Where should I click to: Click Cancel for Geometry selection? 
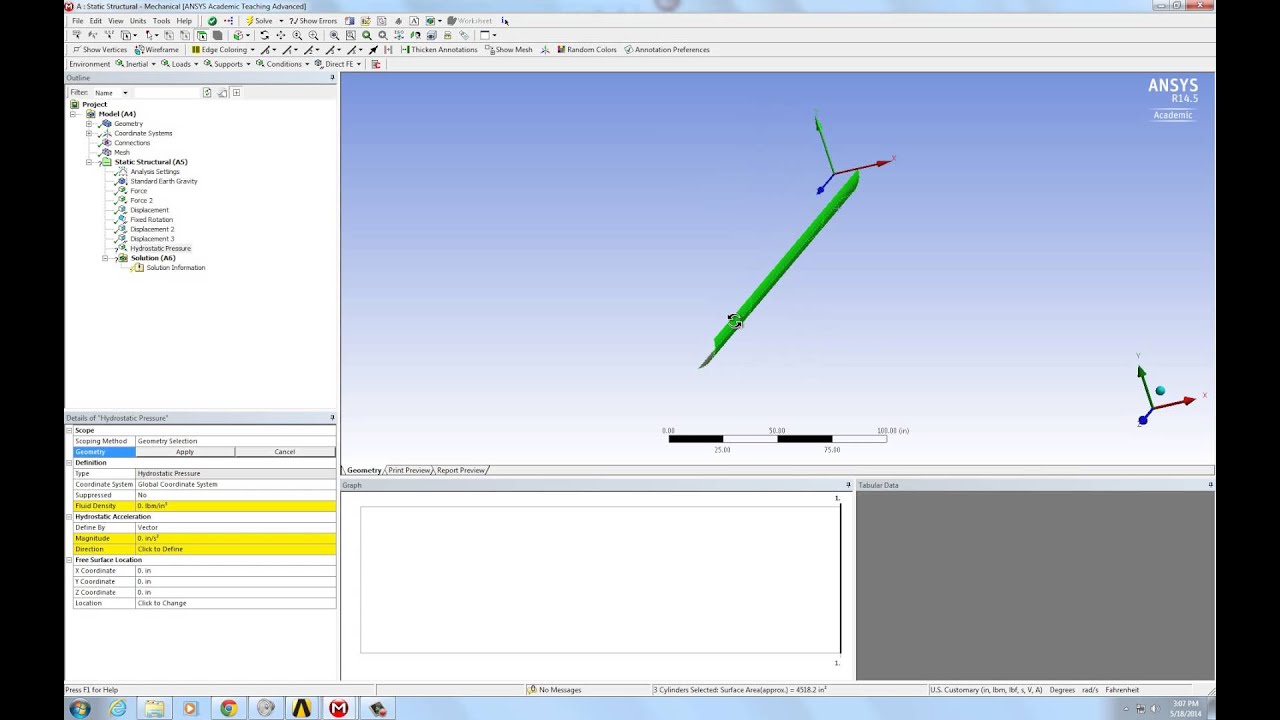[285, 452]
